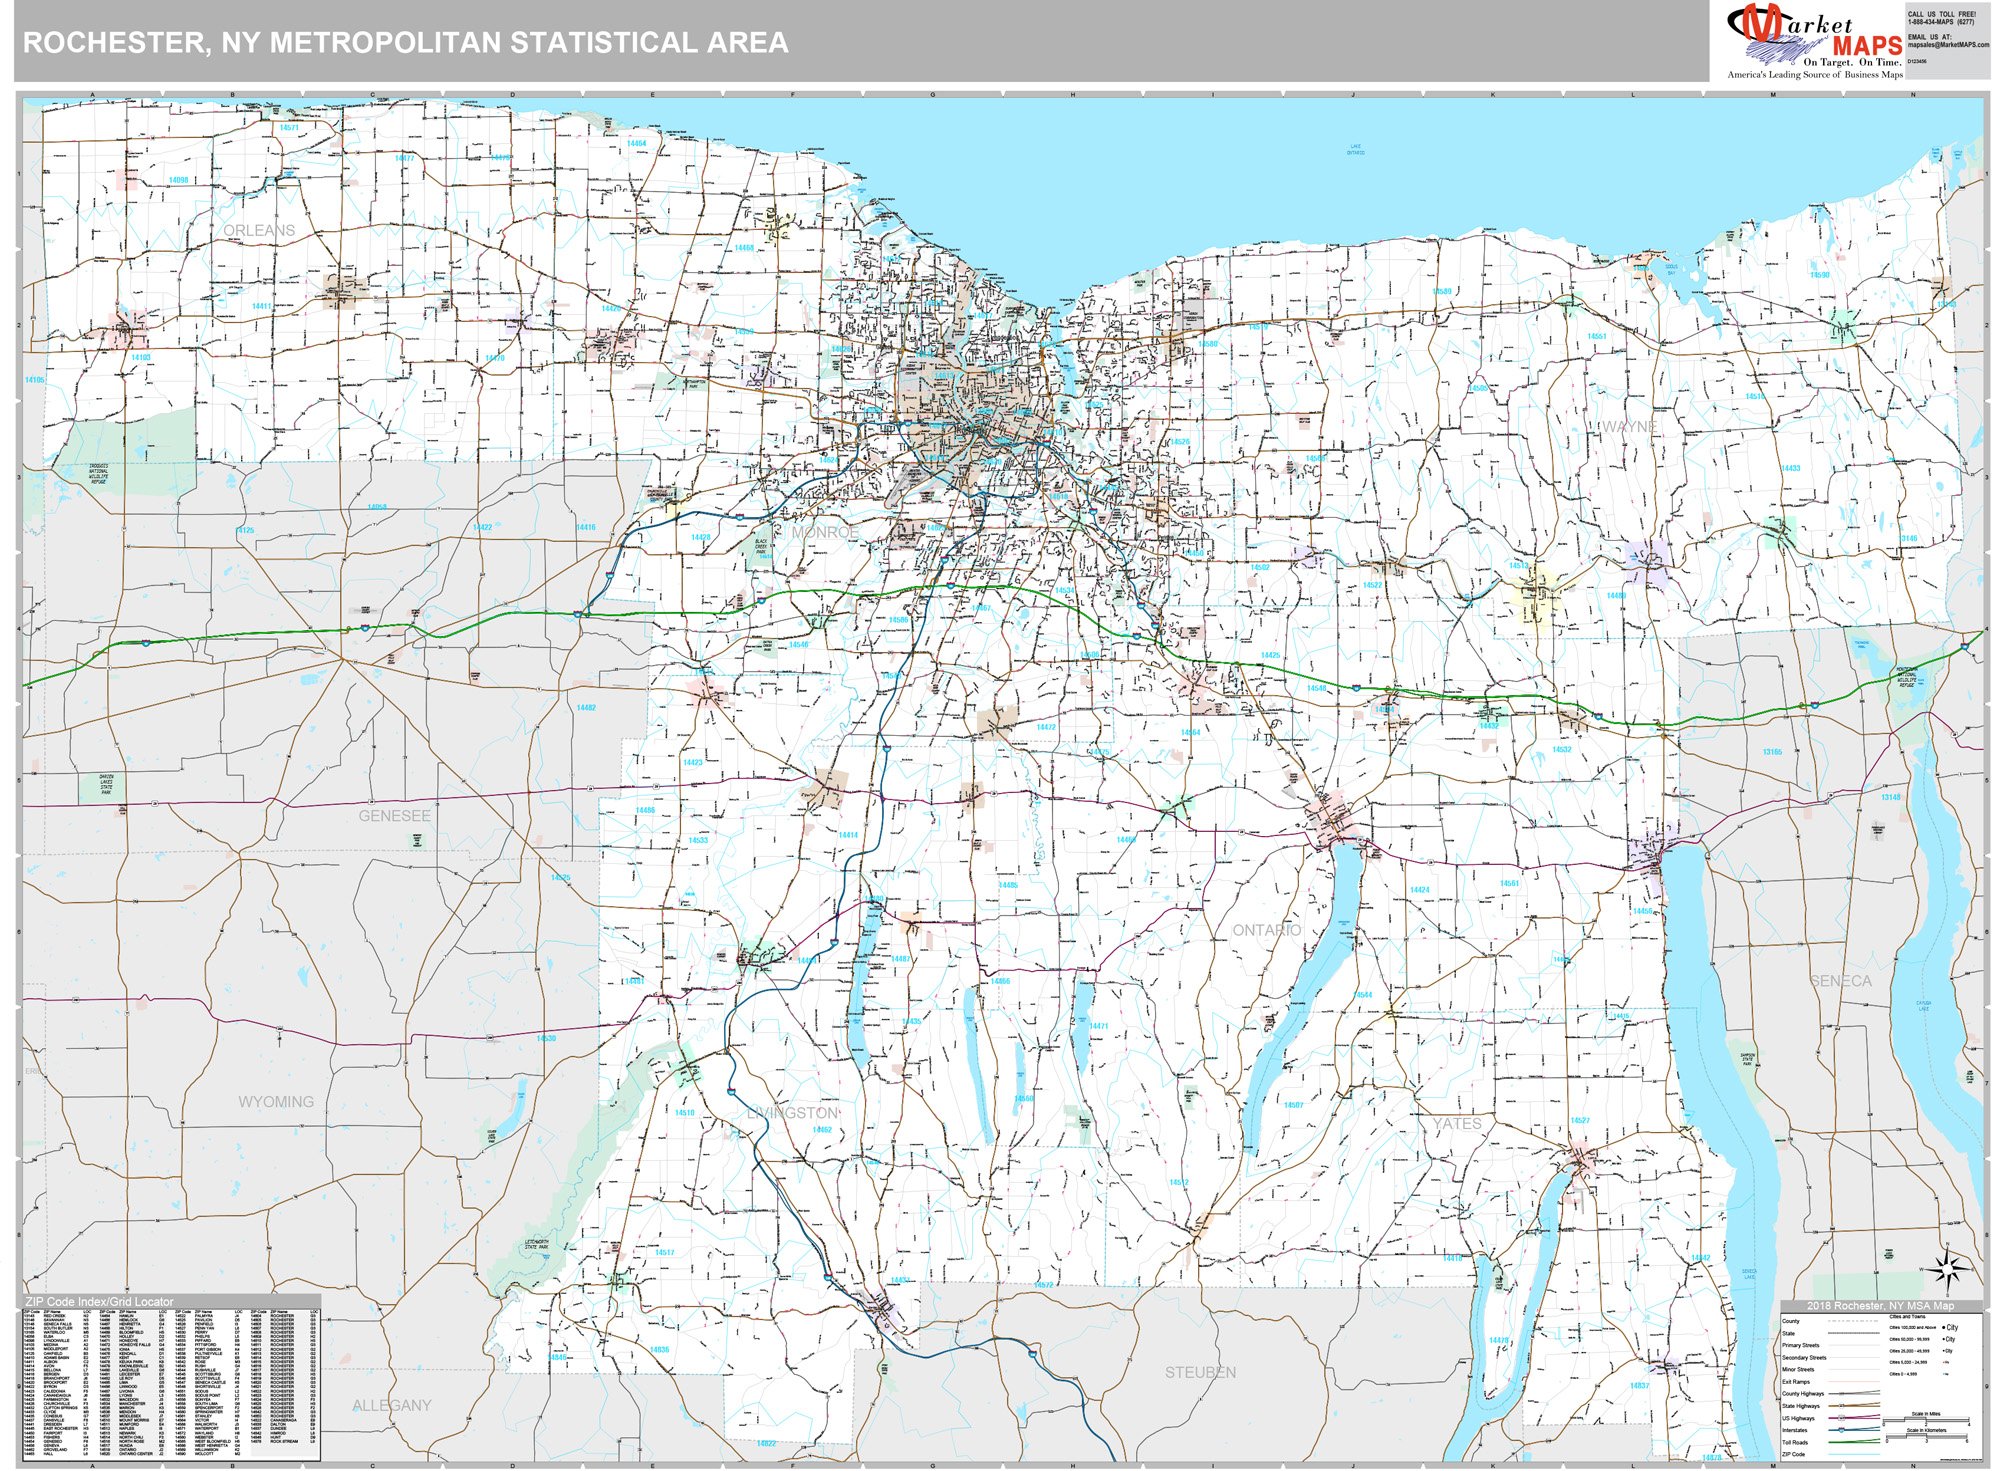Click the '2018 Rochester, NY MSA Map' legend title
The width and height of the screenshot is (2000, 1471).
[x=1881, y=1306]
